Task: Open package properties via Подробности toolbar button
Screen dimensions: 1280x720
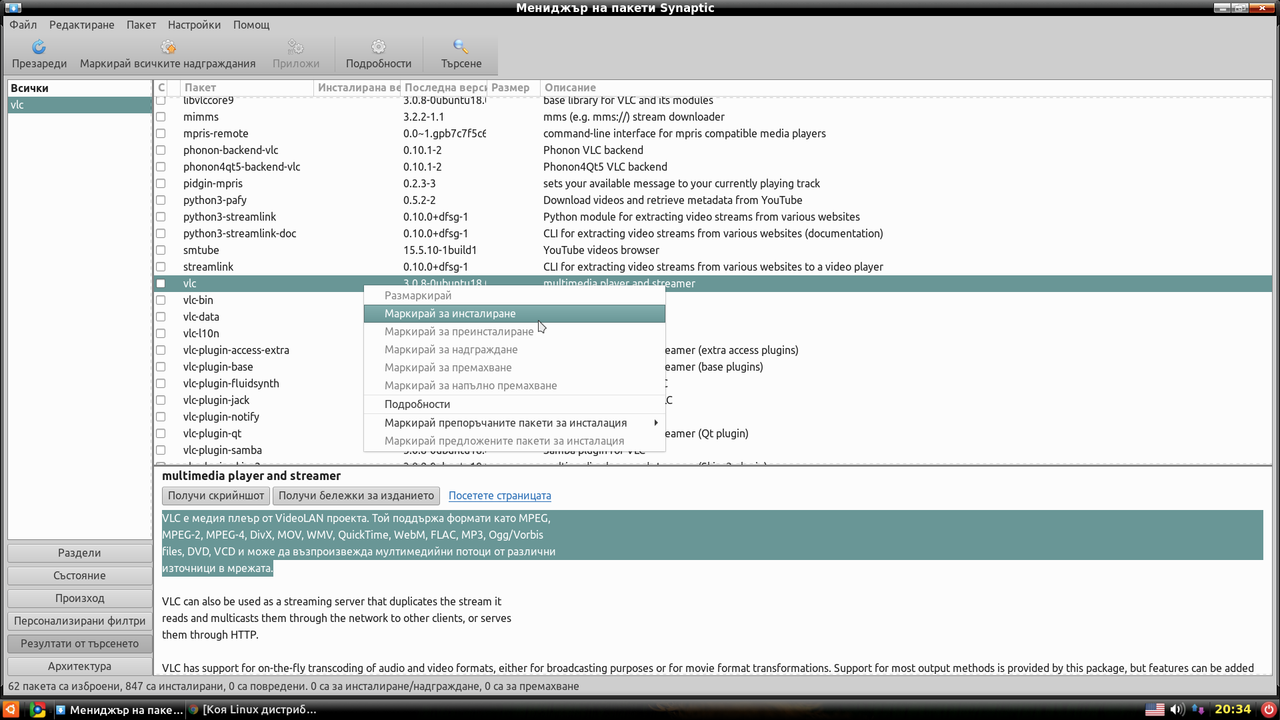Action: pos(378,54)
